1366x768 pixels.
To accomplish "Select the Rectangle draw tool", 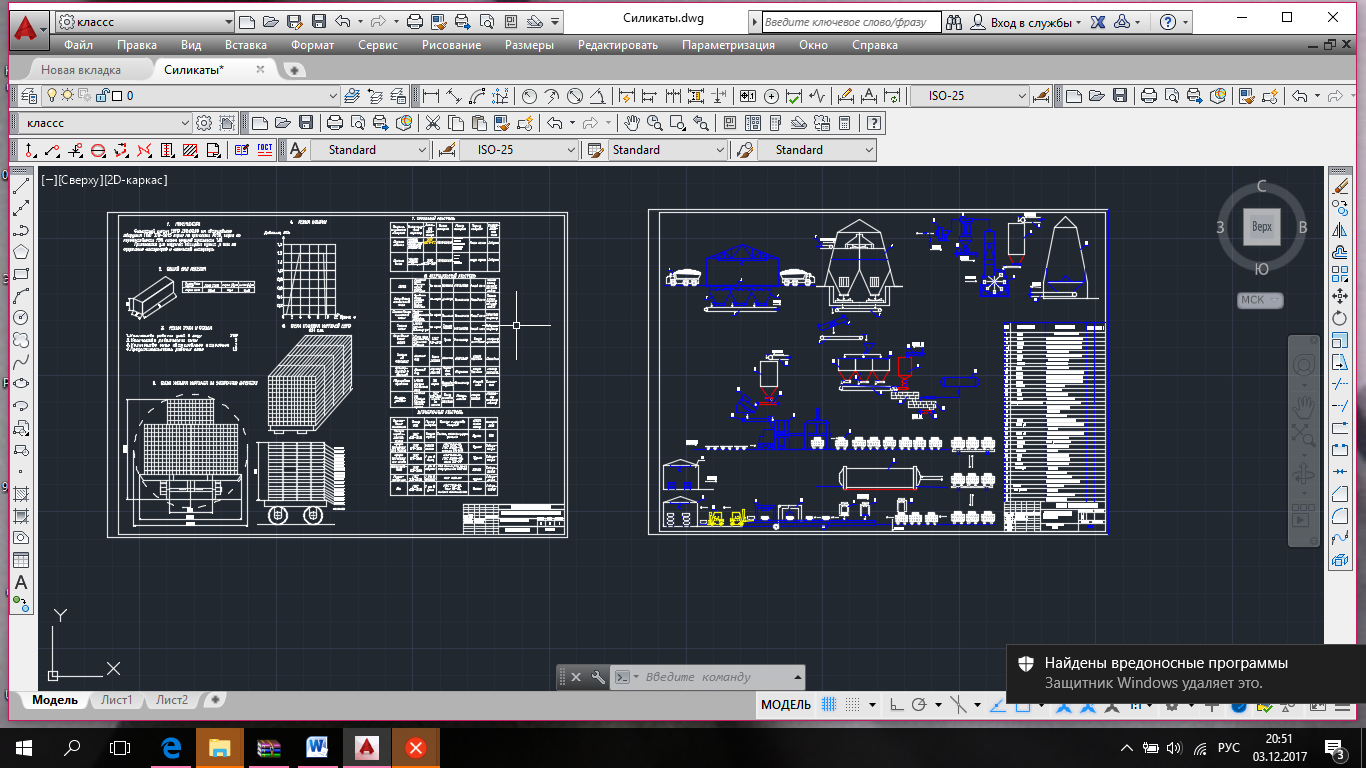I will pyautogui.click(x=21, y=274).
